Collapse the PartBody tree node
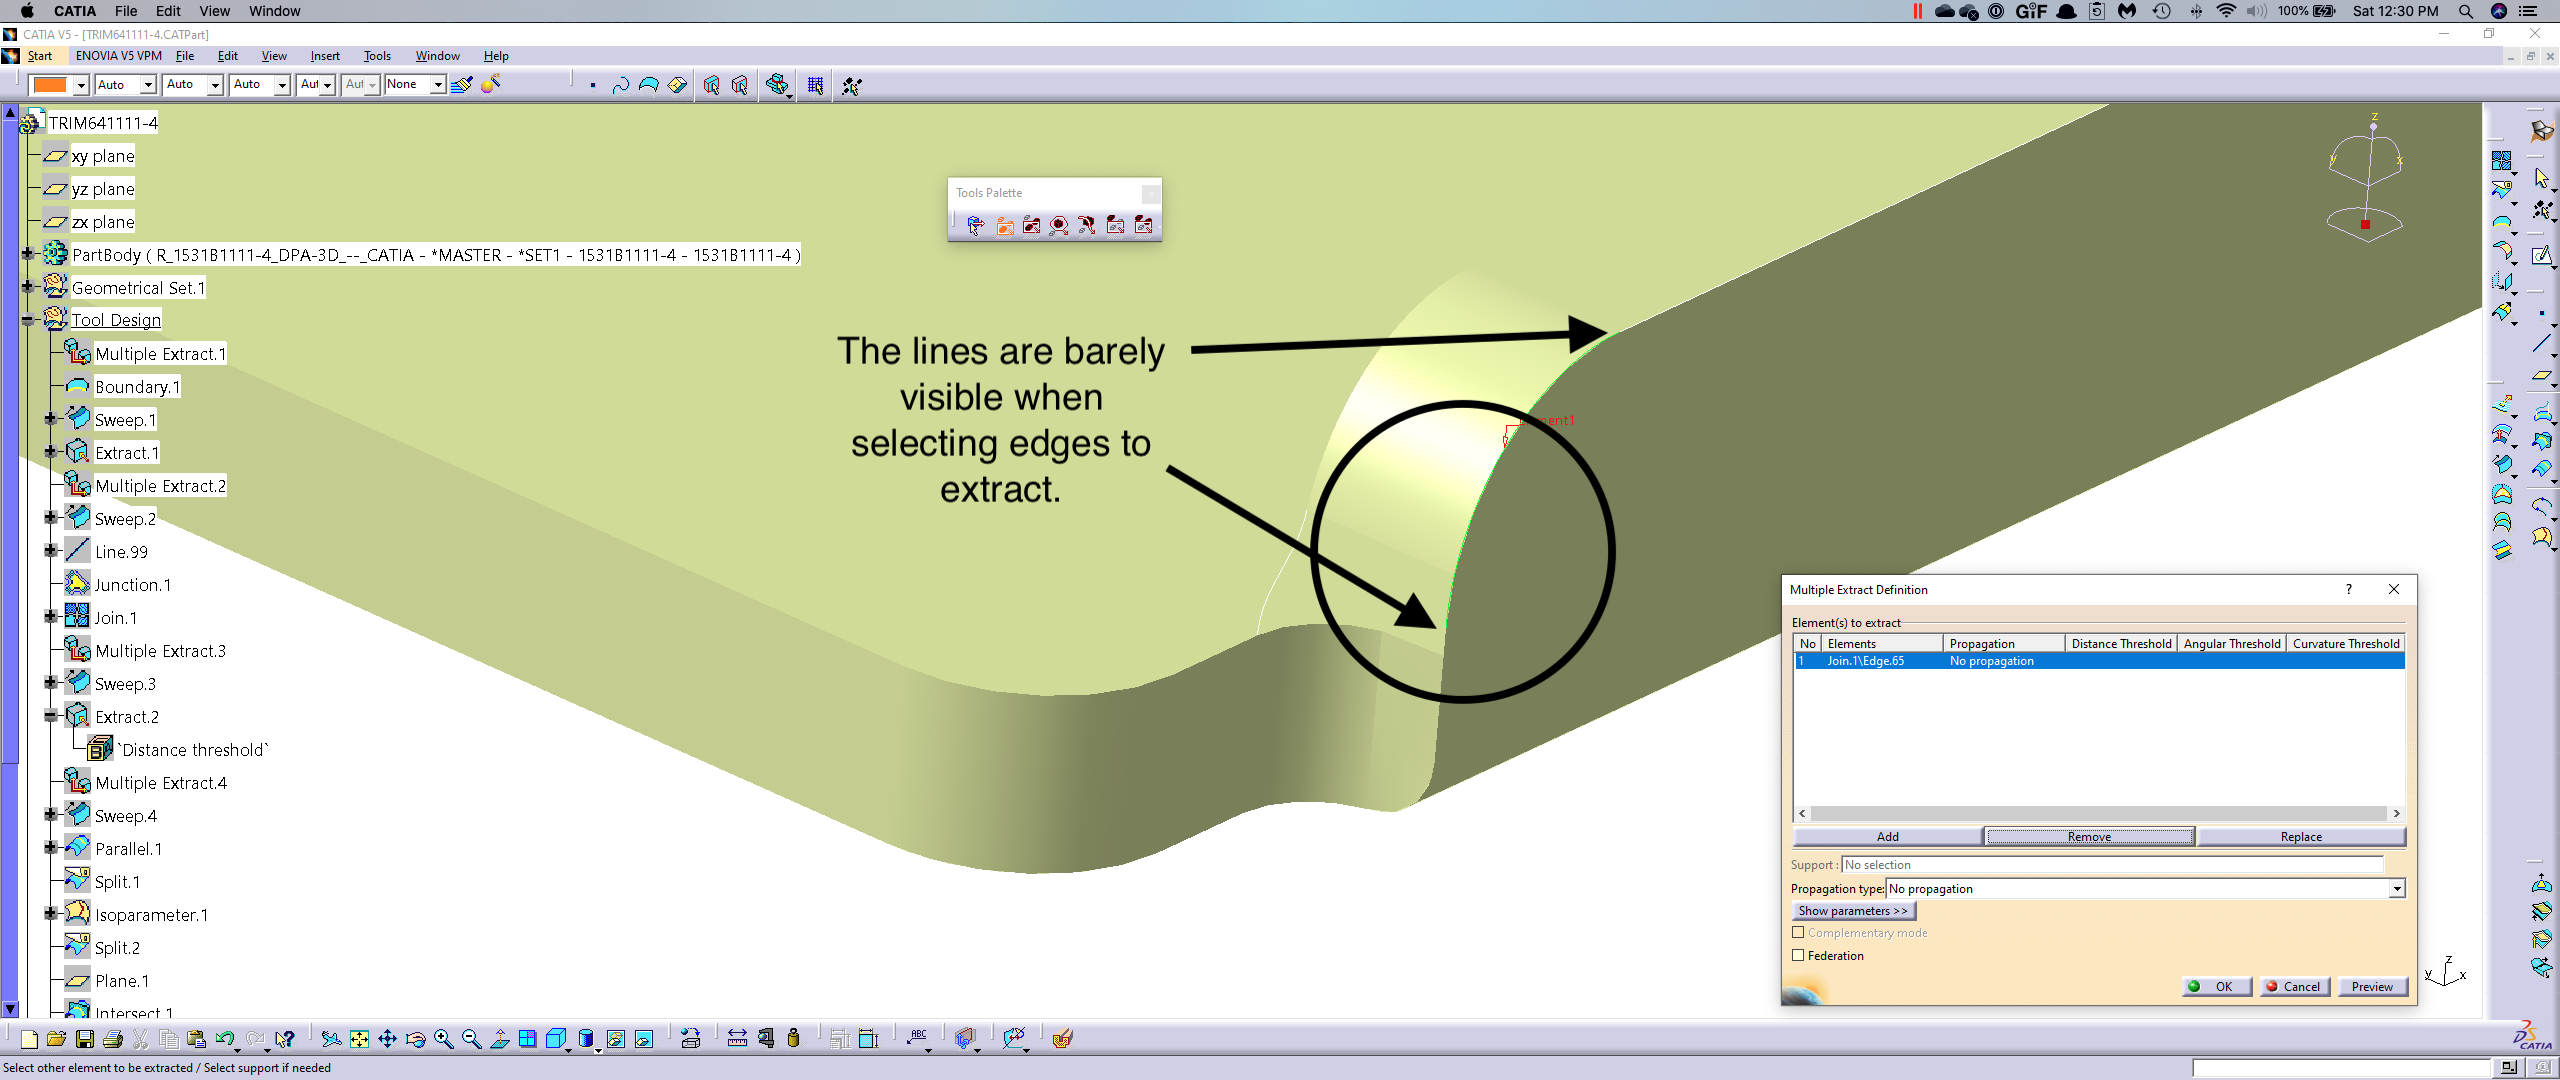Viewport: 2560px width, 1080px height. tap(27, 254)
